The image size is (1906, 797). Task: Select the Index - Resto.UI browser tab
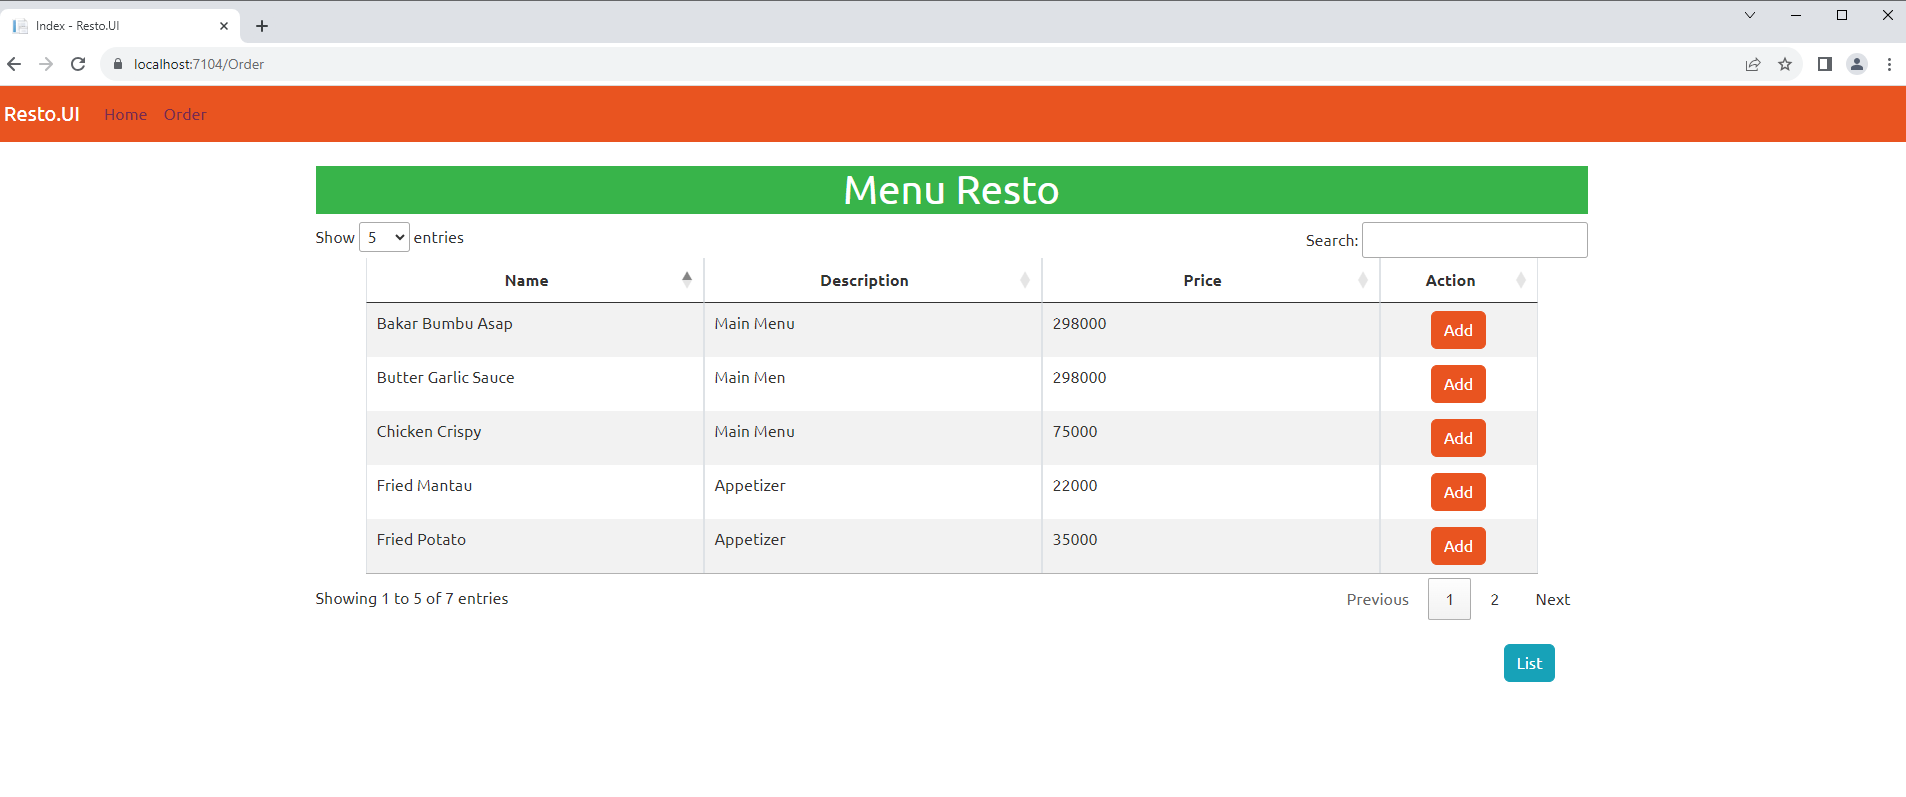coord(120,26)
